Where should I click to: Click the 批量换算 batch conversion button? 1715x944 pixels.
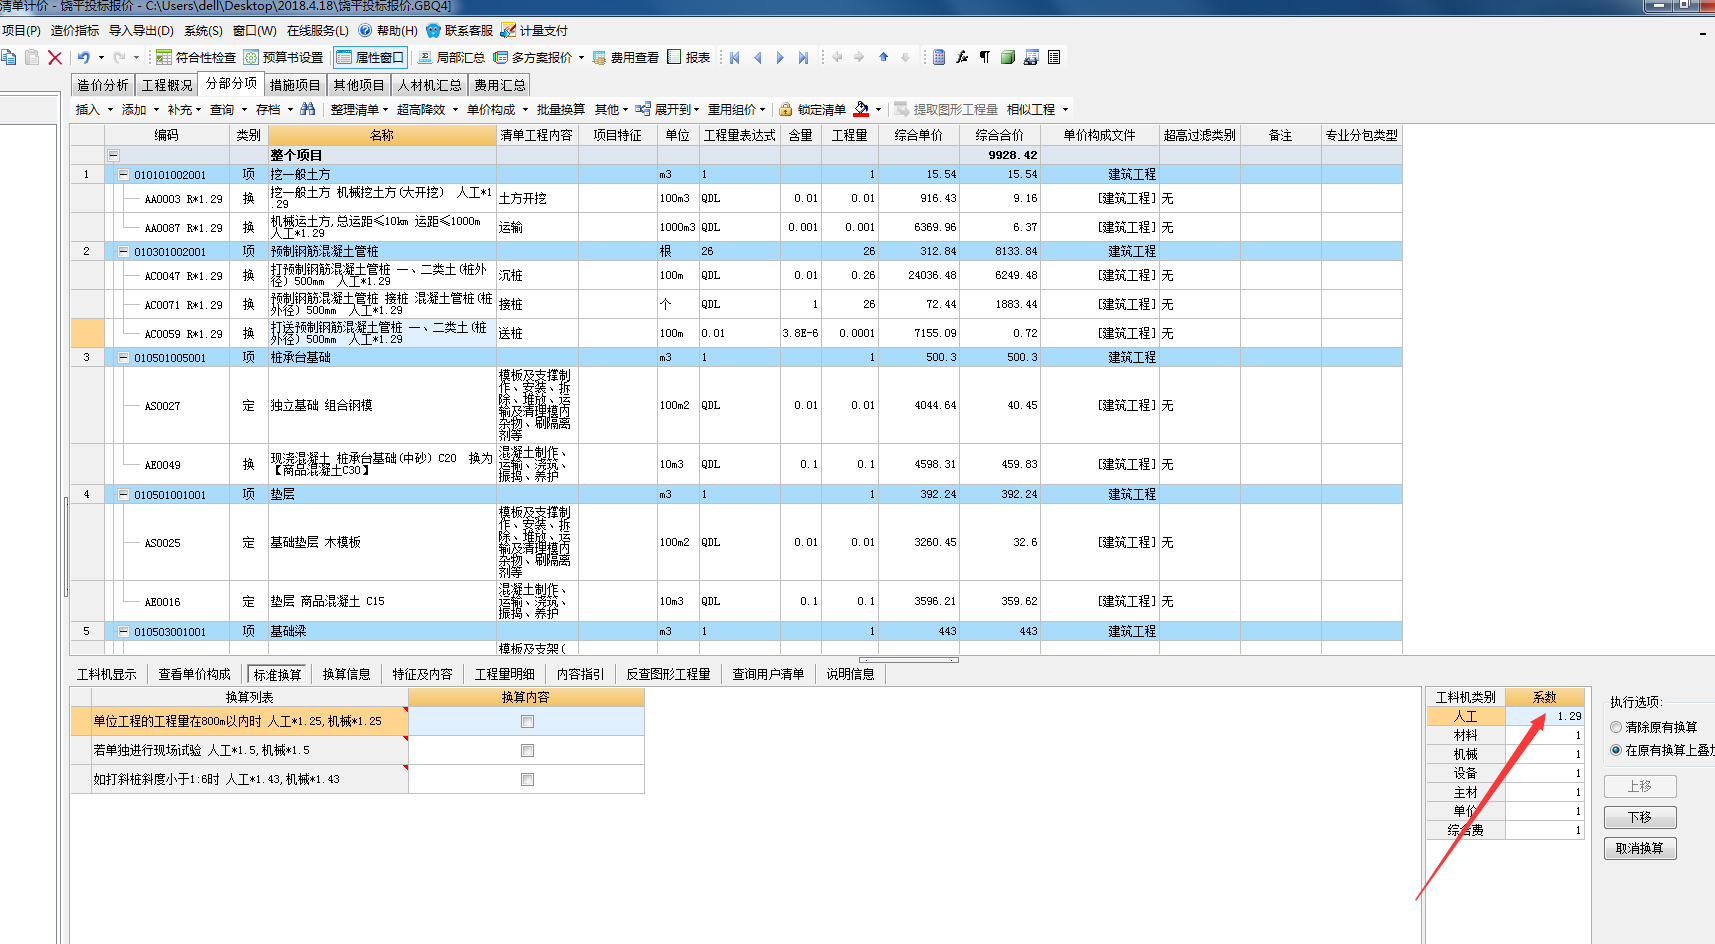(x=561, y=109)
